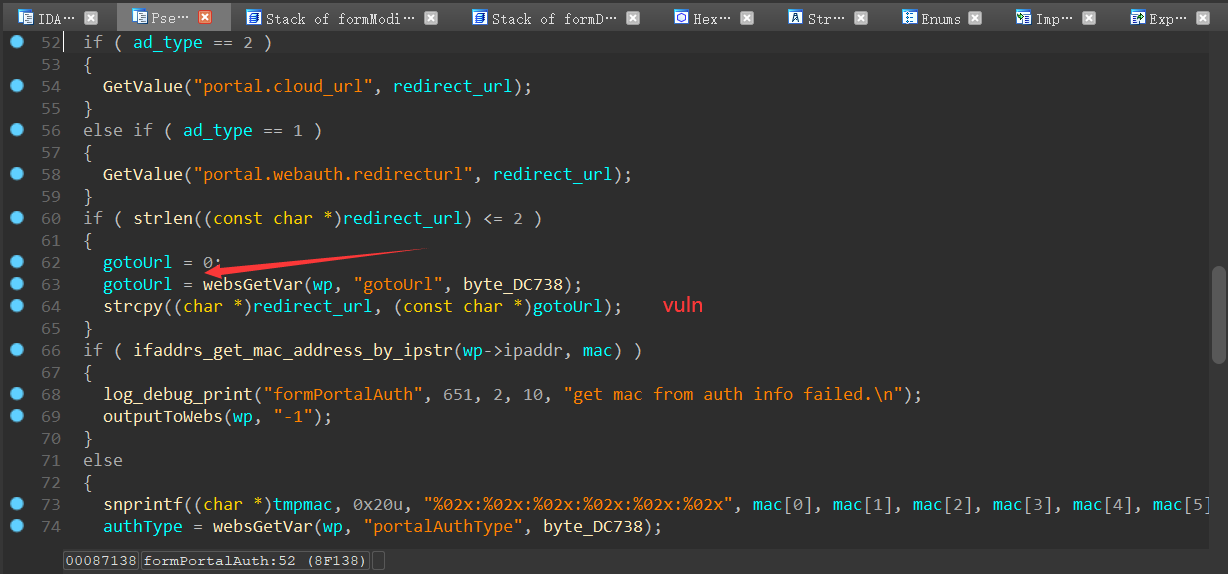Click the "gotoUrl" string literal on line 63
This screenshot has width=1228, height=574.
(398, 284)
